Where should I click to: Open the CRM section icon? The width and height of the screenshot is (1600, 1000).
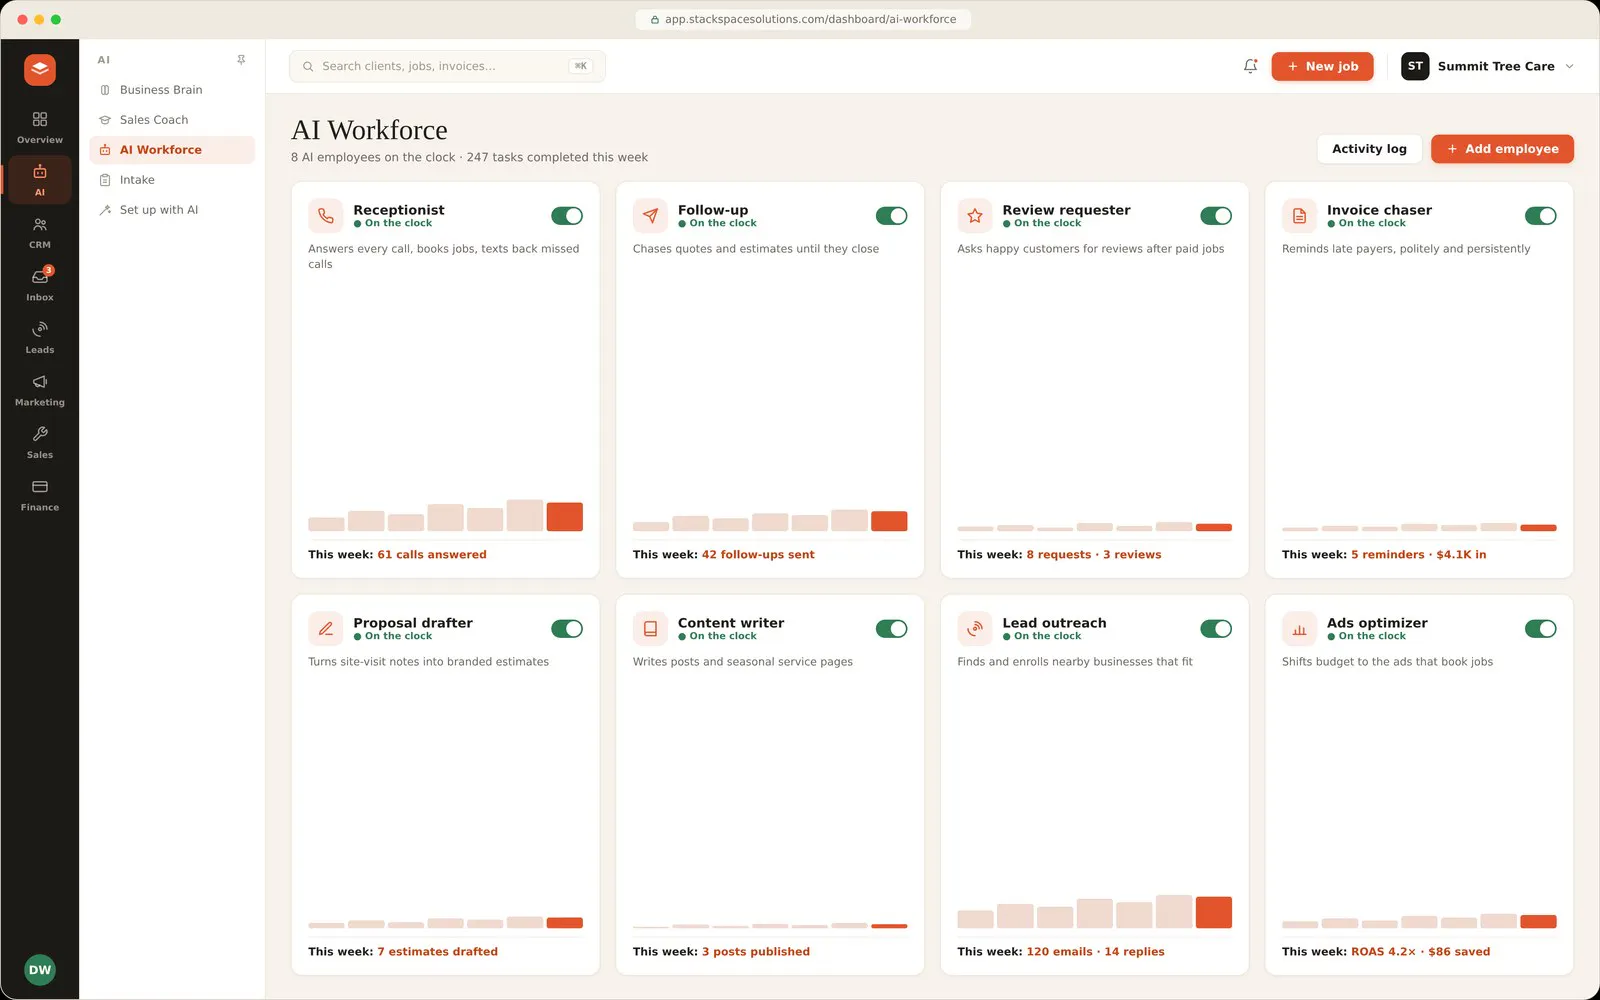tap(40, 233)
